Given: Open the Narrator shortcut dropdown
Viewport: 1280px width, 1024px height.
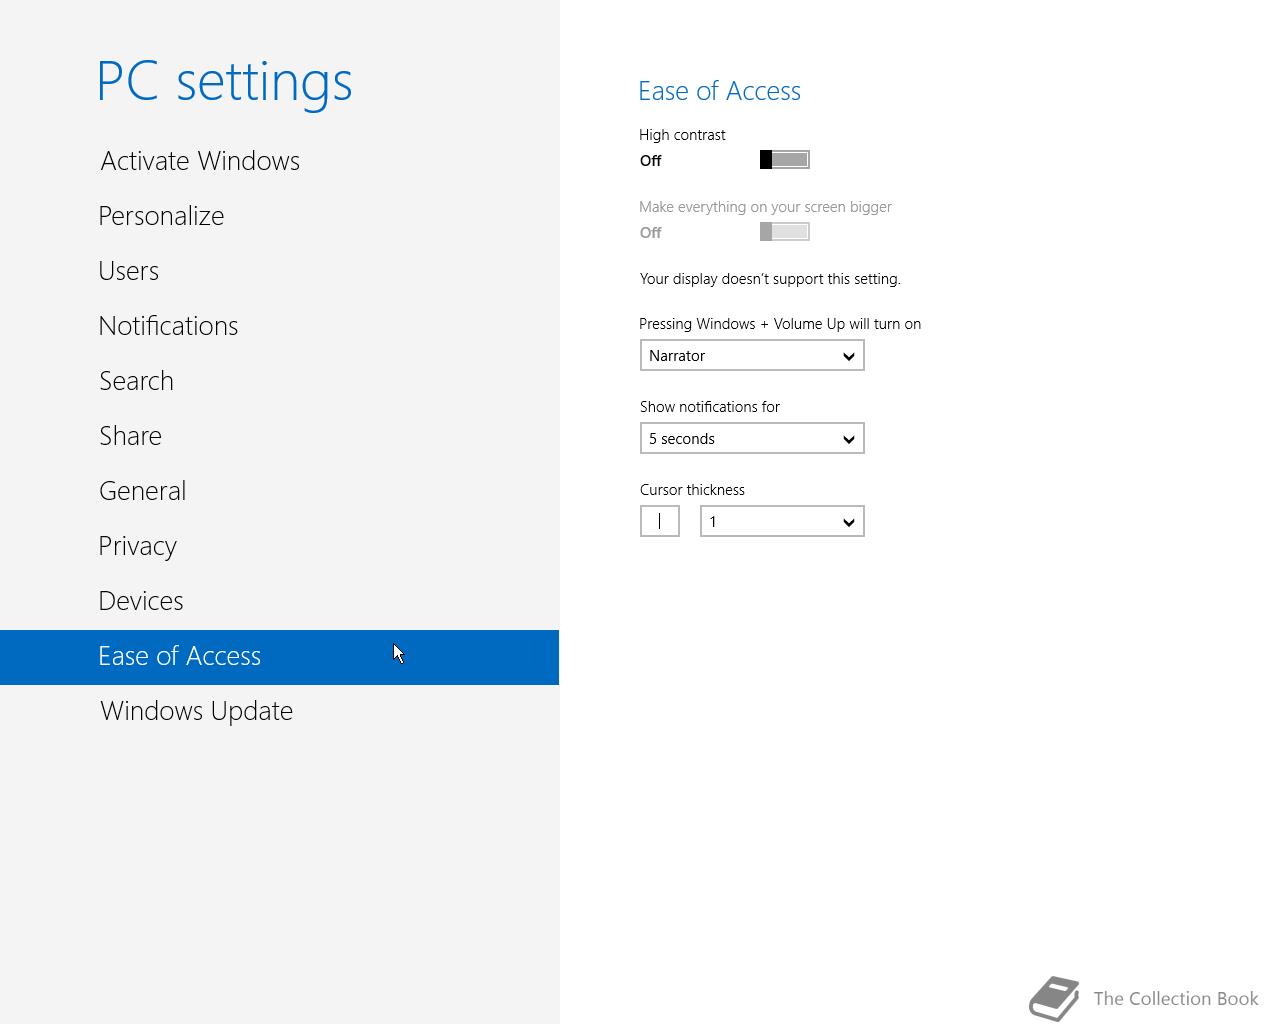Looking at the screenshot, I should pos(752,356).
